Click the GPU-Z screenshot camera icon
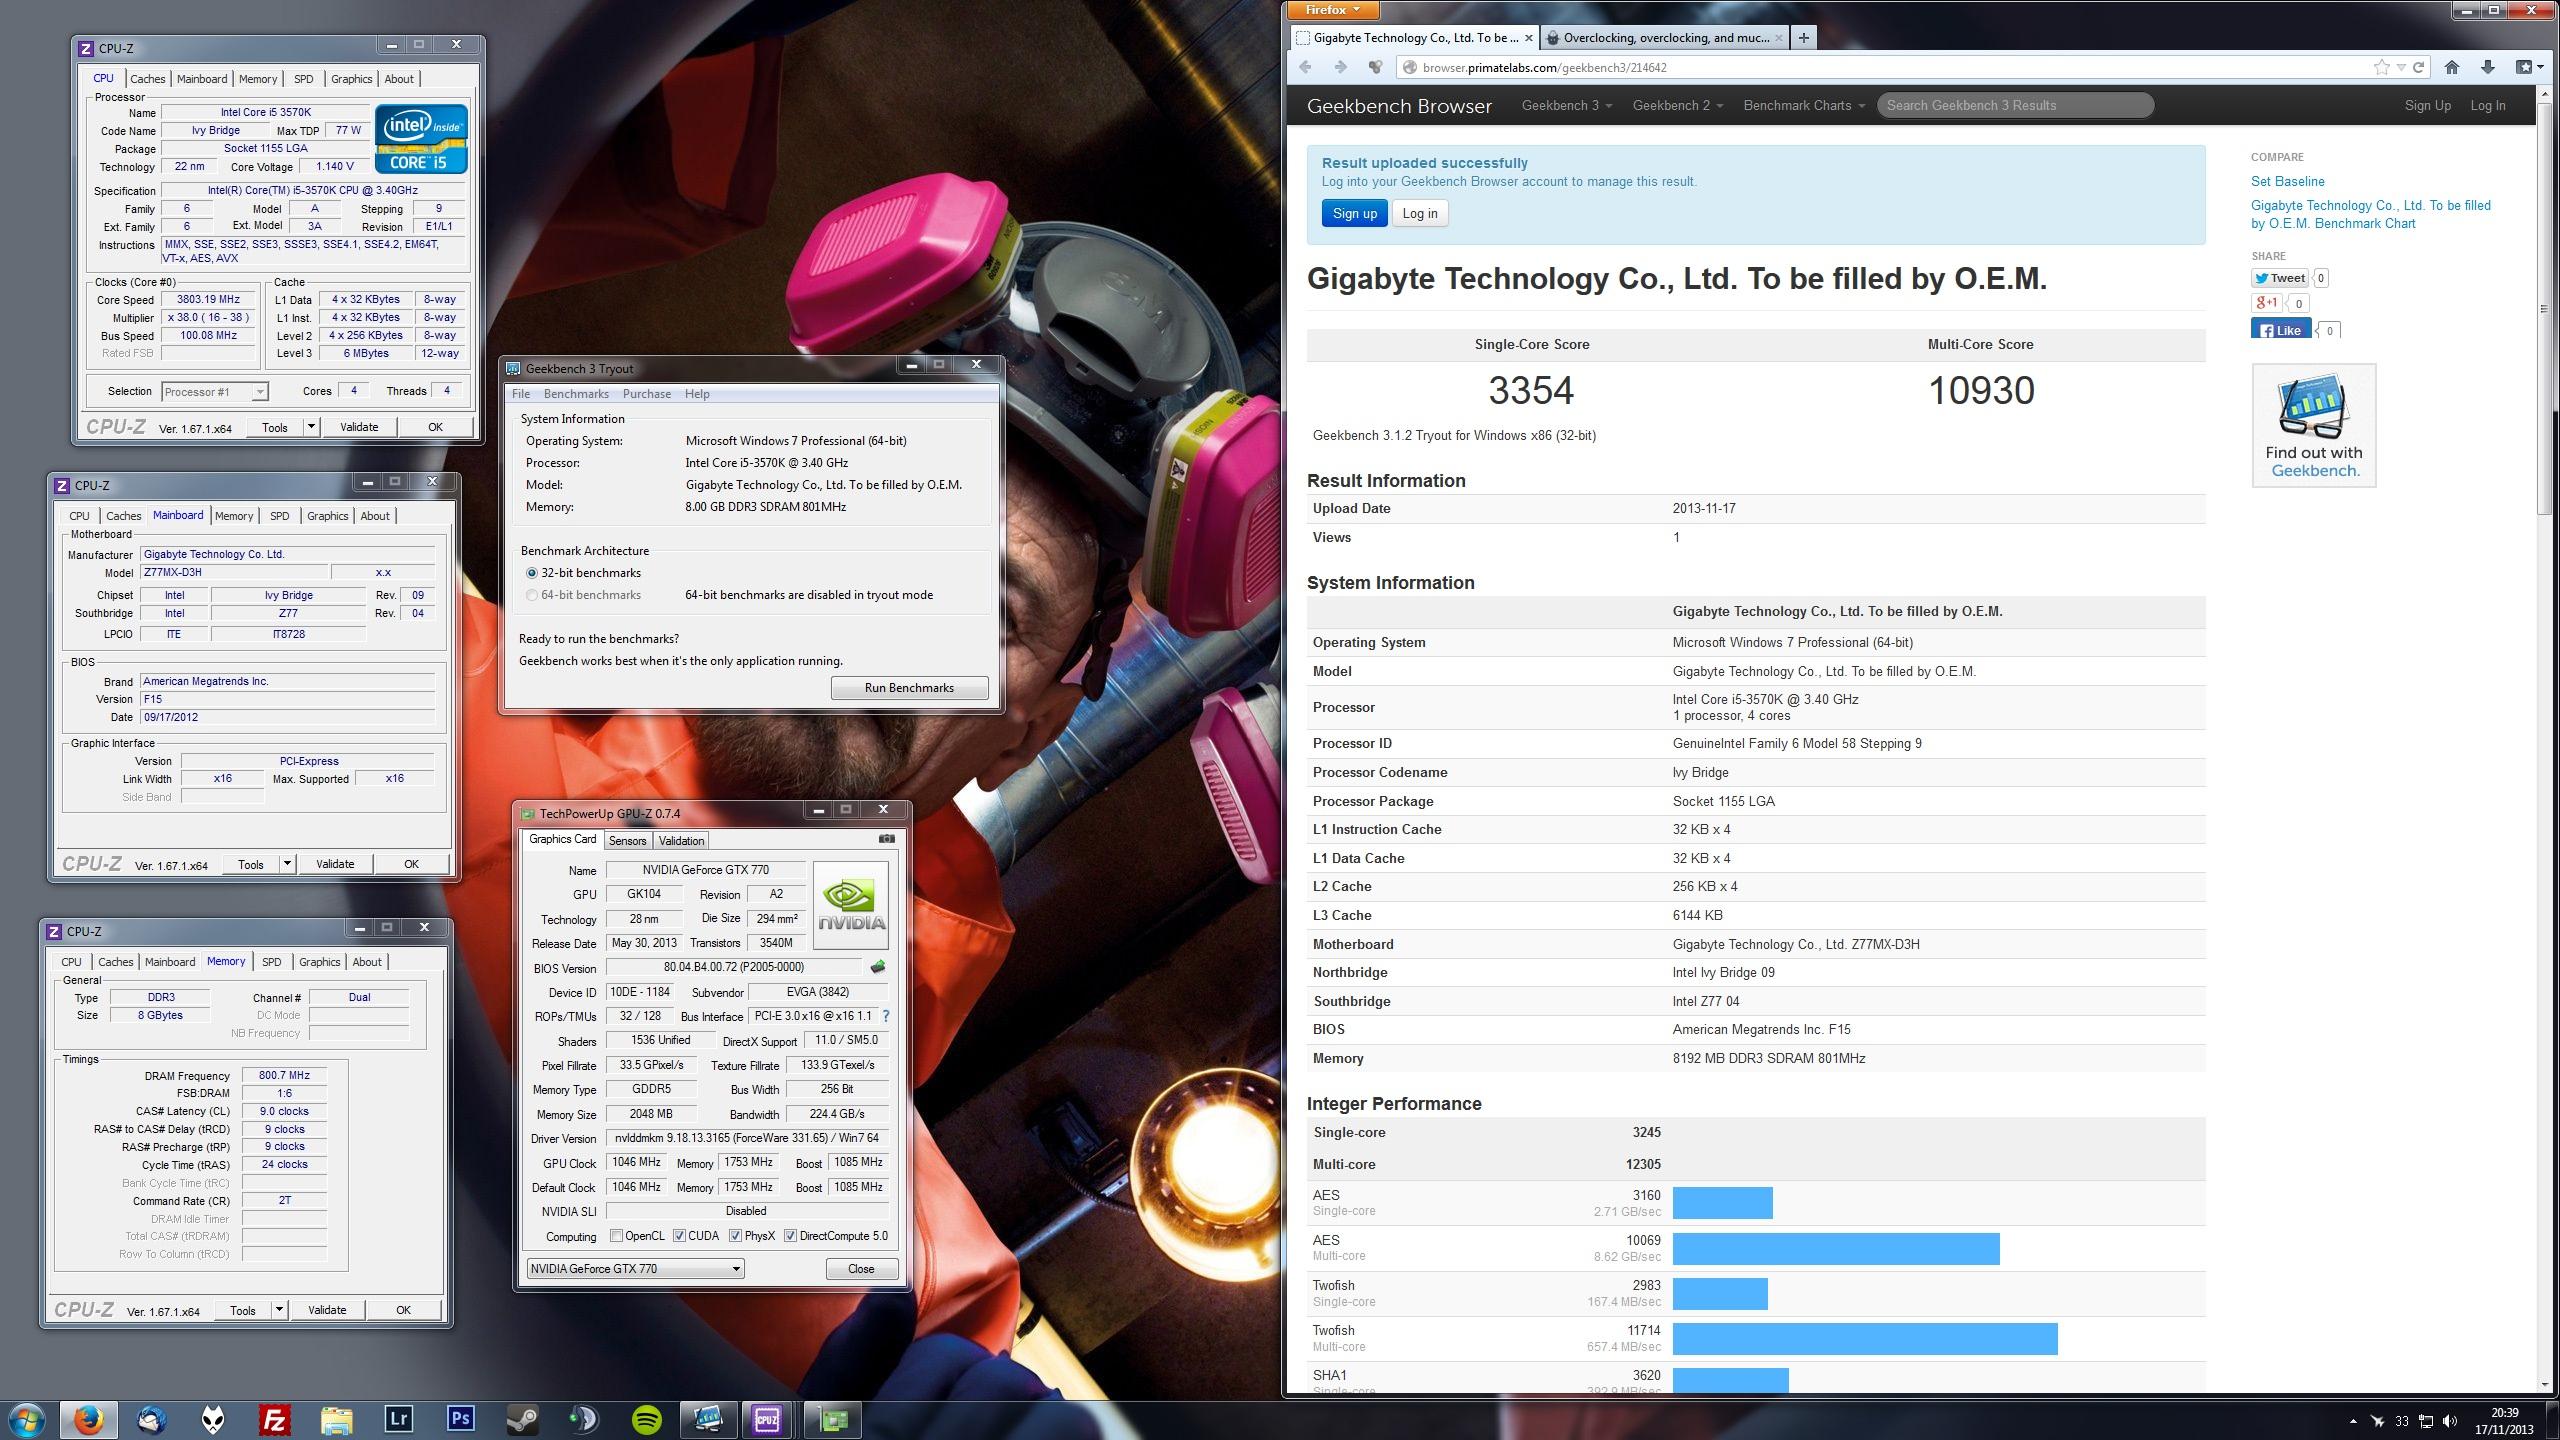 click(x=886, y=839)
